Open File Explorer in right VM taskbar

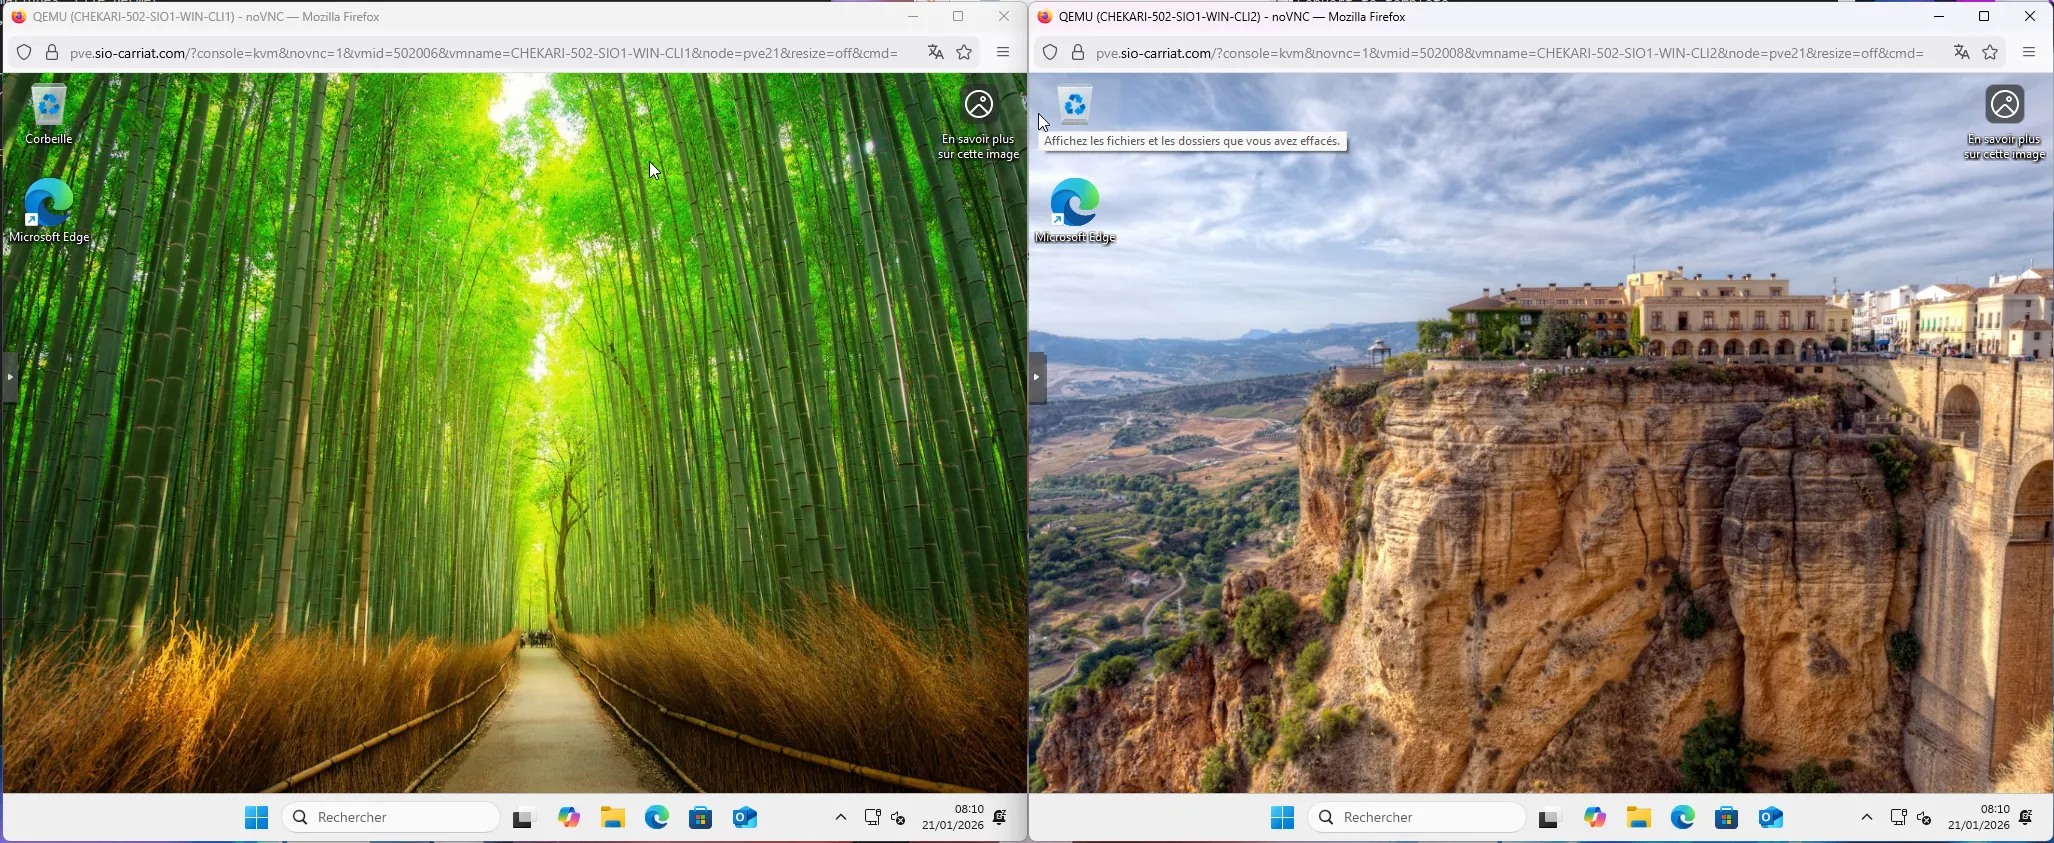click(1638, 818)
